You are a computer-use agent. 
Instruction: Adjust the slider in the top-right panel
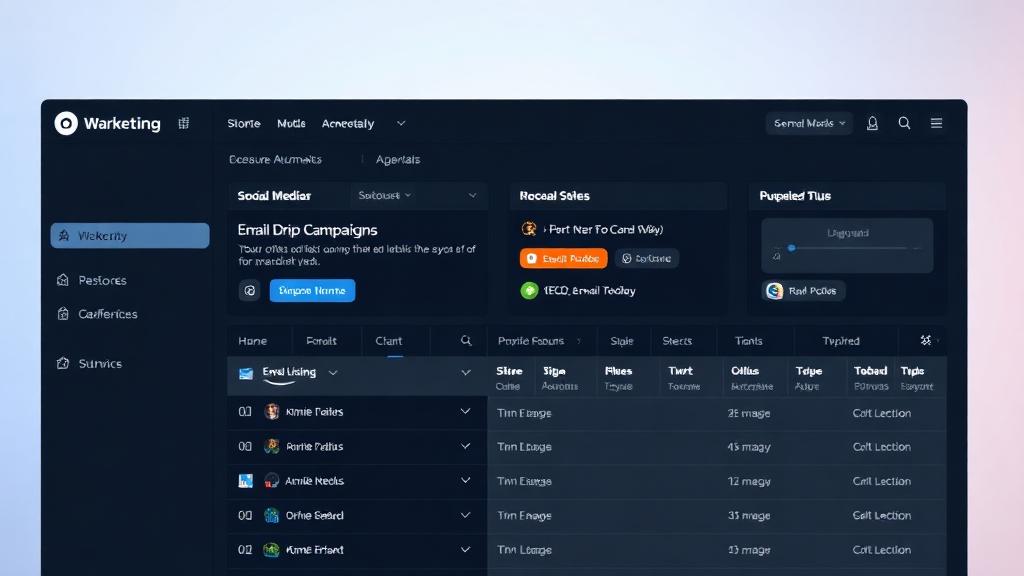pyautogui.click(x=791, y=248)
